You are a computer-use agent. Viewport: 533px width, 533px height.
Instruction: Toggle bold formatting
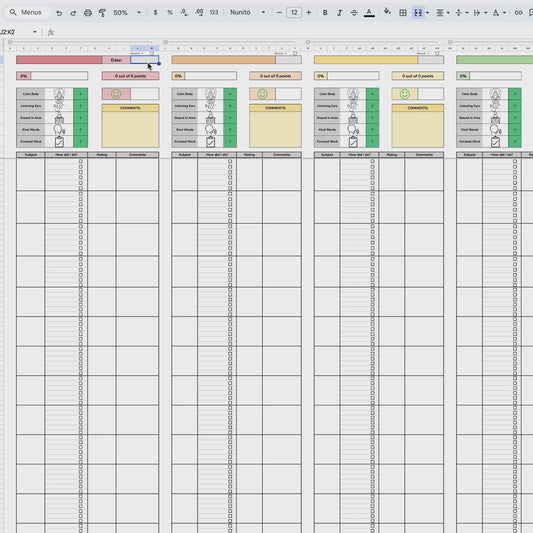(x=325, y=13)
